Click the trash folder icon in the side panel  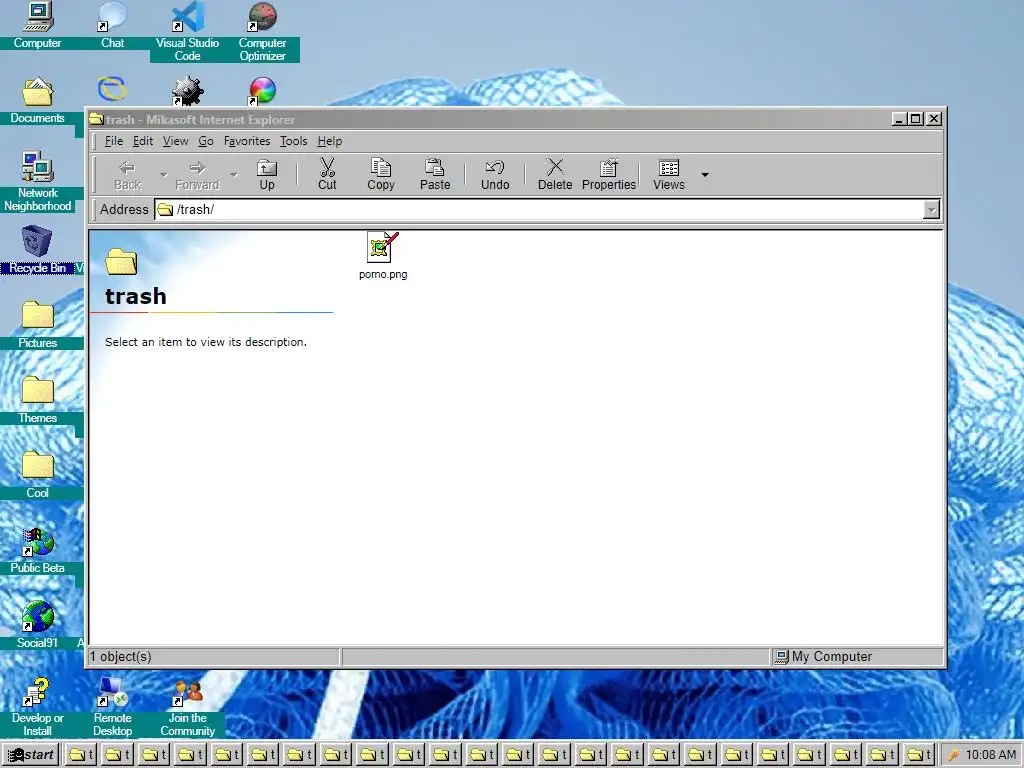click(x=121, y=261)
